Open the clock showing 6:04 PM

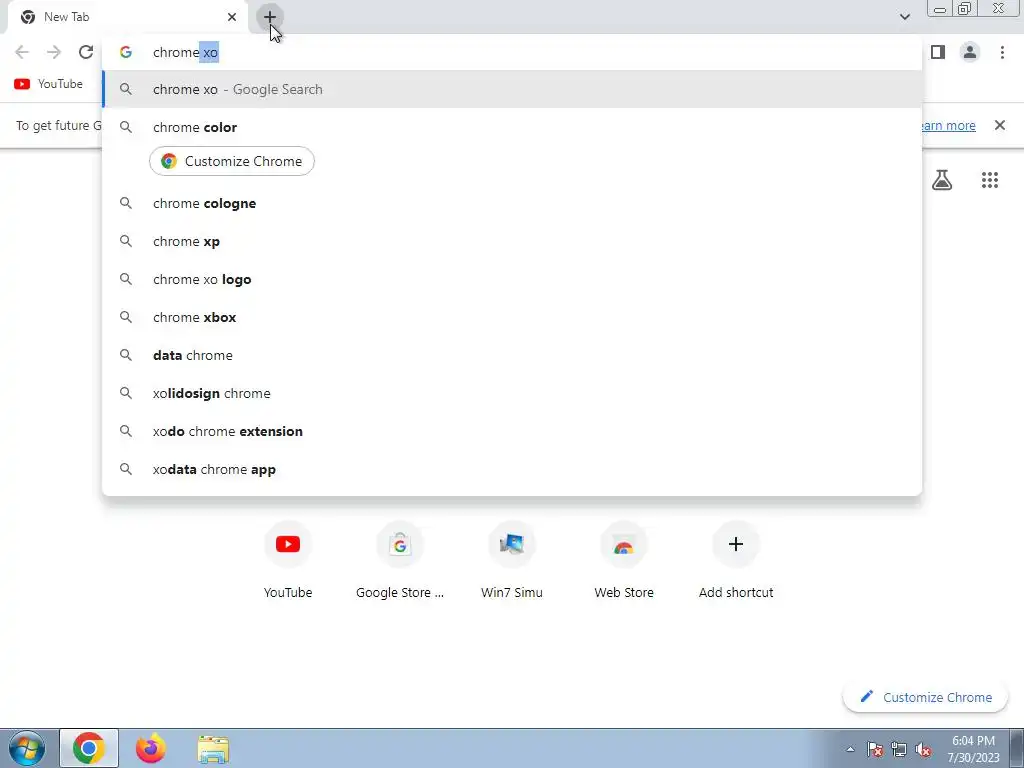click(973, 749)
